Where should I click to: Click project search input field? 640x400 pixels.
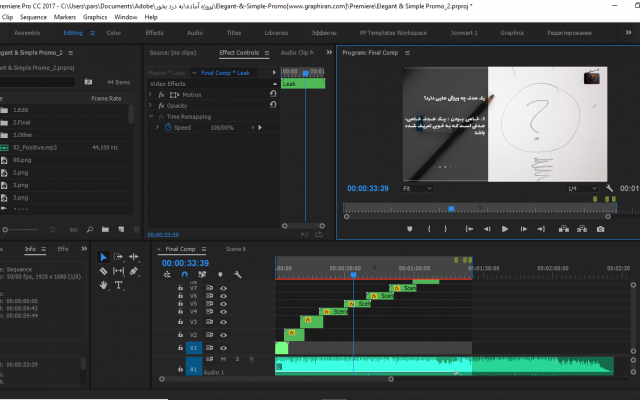[x=37, y=82]
